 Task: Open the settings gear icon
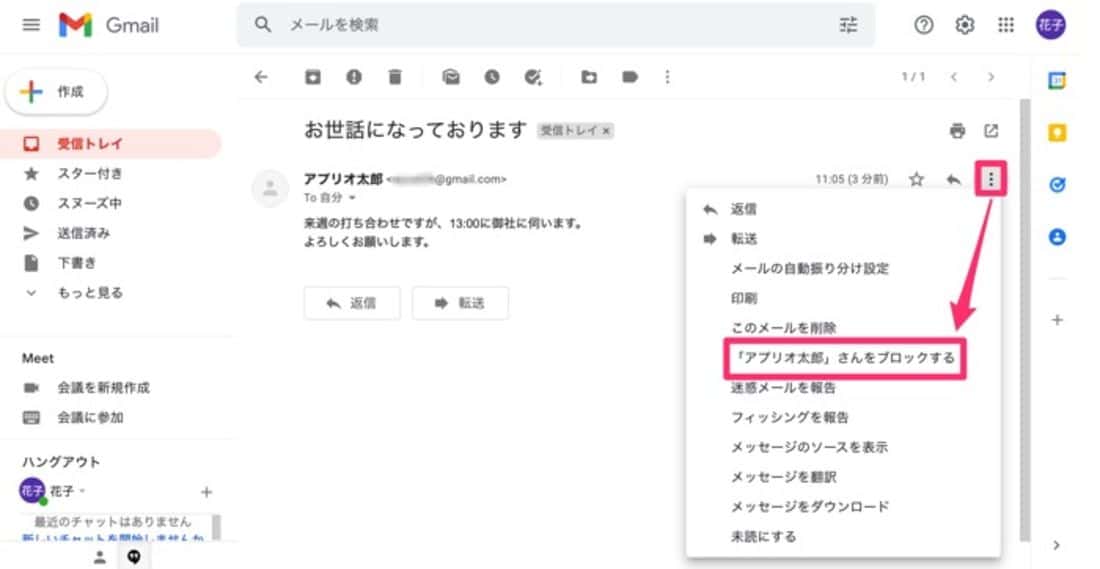pyautogui.click(x=965, y=25)
